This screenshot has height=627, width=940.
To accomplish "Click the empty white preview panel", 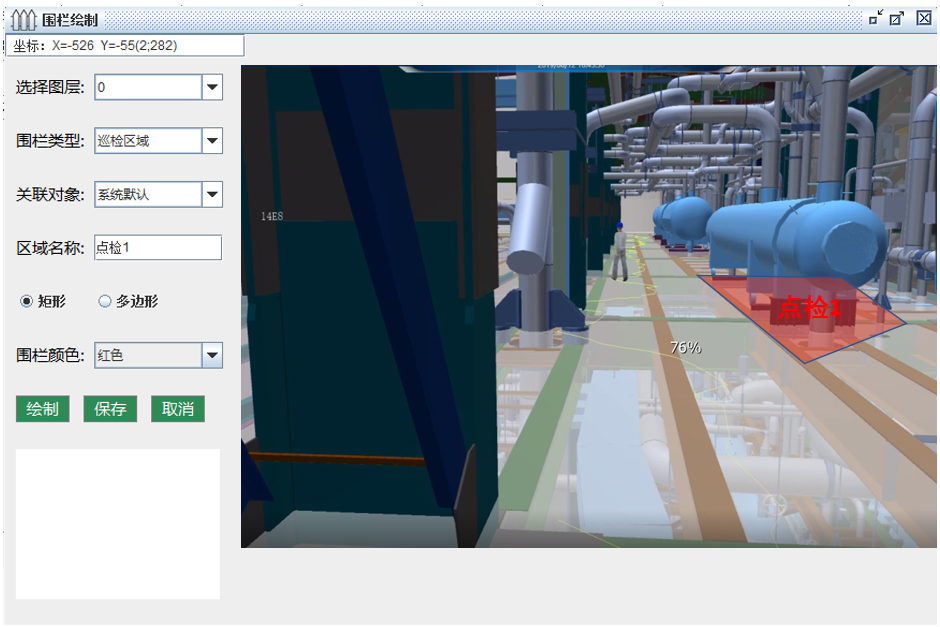I will (x=118, y=523).
